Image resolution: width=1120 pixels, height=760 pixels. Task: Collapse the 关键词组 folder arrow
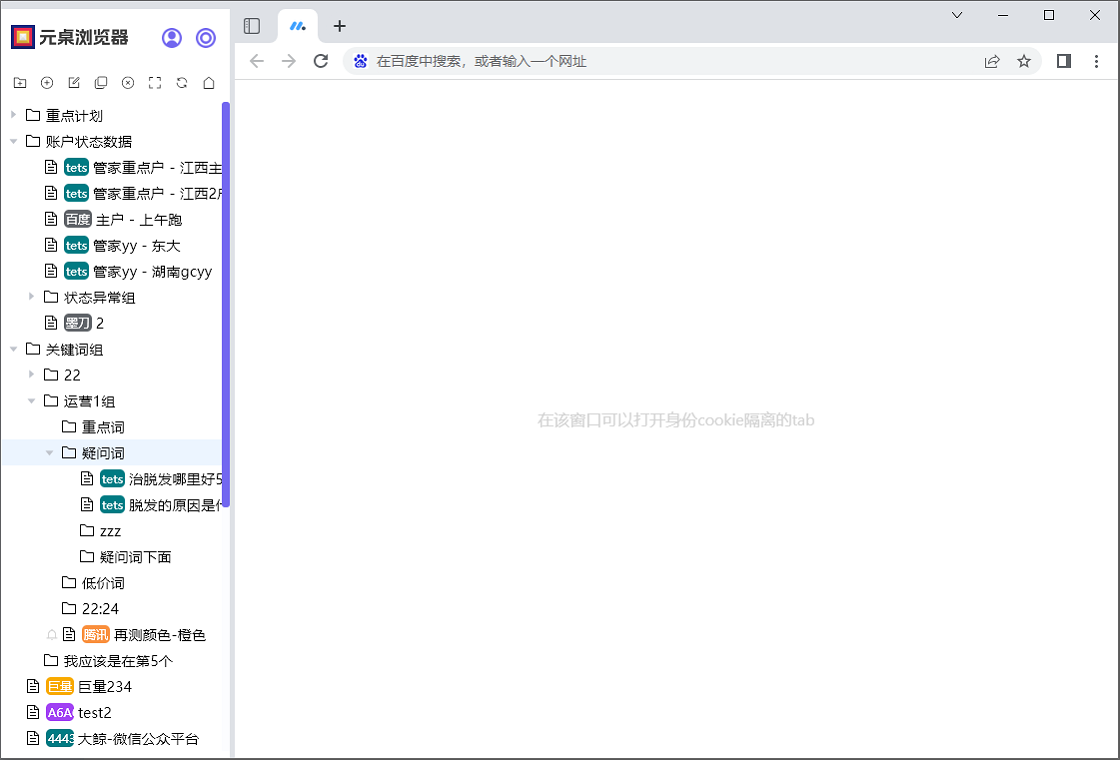(x=13, y=349)
